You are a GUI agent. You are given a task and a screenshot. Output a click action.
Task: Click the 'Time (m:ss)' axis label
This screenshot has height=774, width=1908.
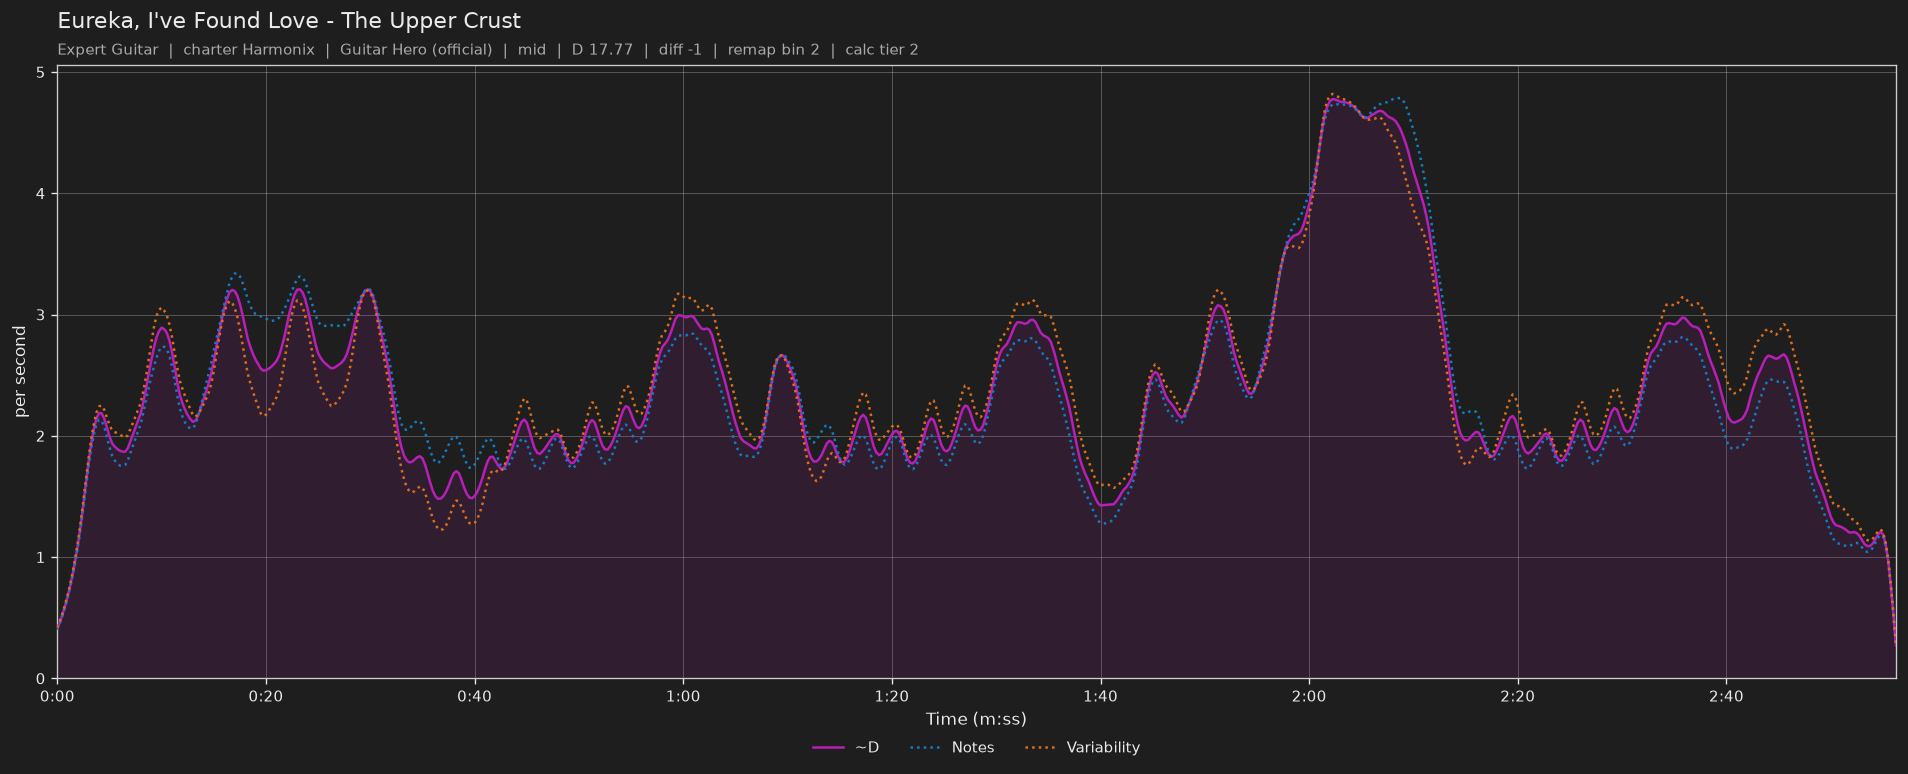click(x=976, y=719)
